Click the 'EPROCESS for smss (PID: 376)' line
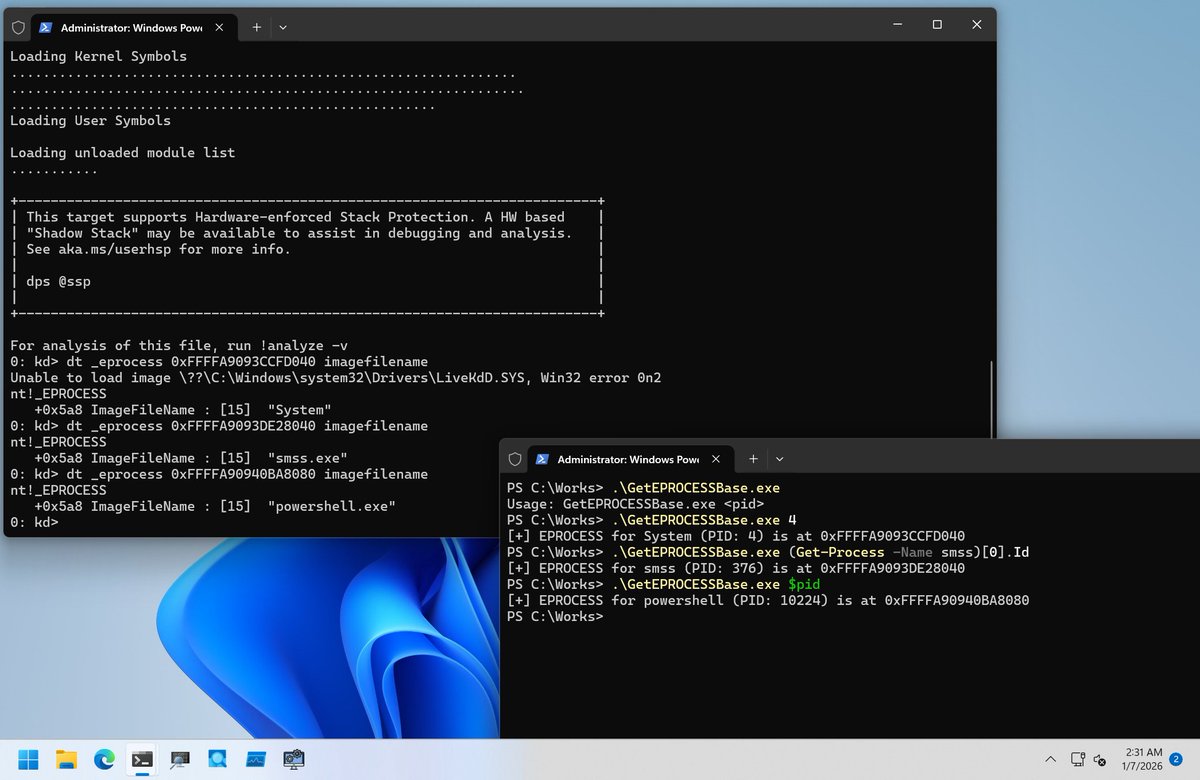Screen dimensions: 1200x780 pyautogui.click(x=736, y=568)
